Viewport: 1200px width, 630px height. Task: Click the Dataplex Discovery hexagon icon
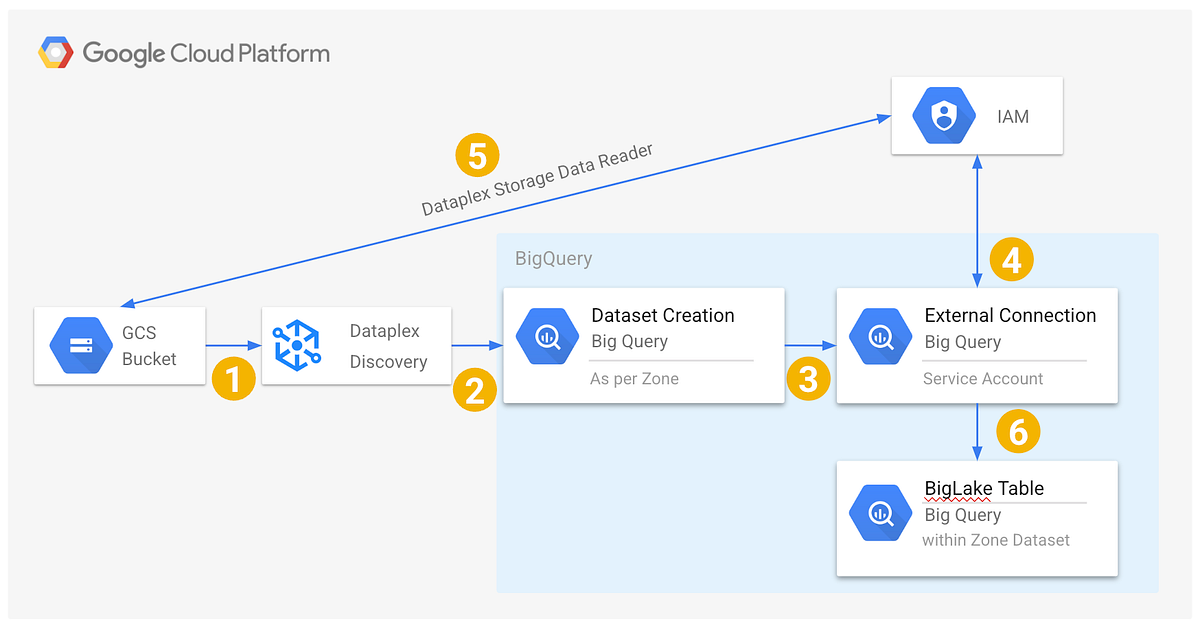tap(296, 346)
